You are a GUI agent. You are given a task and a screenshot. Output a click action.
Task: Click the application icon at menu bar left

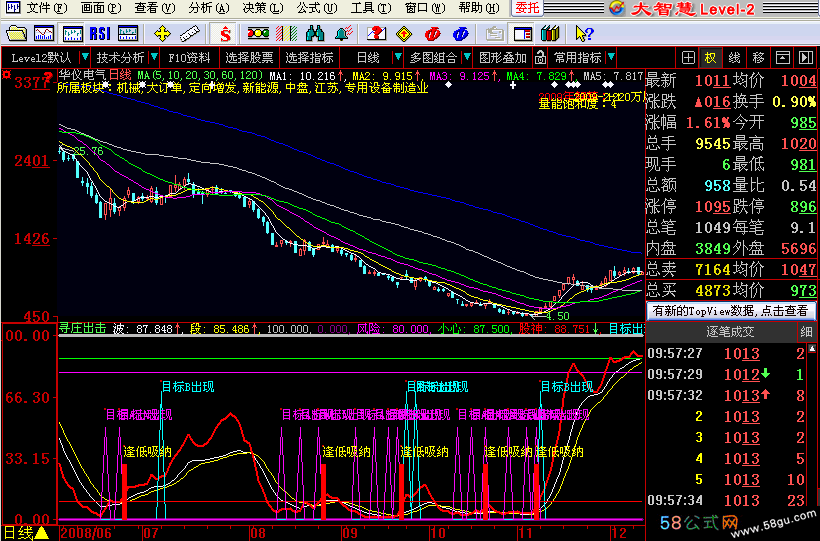point(12,7)
